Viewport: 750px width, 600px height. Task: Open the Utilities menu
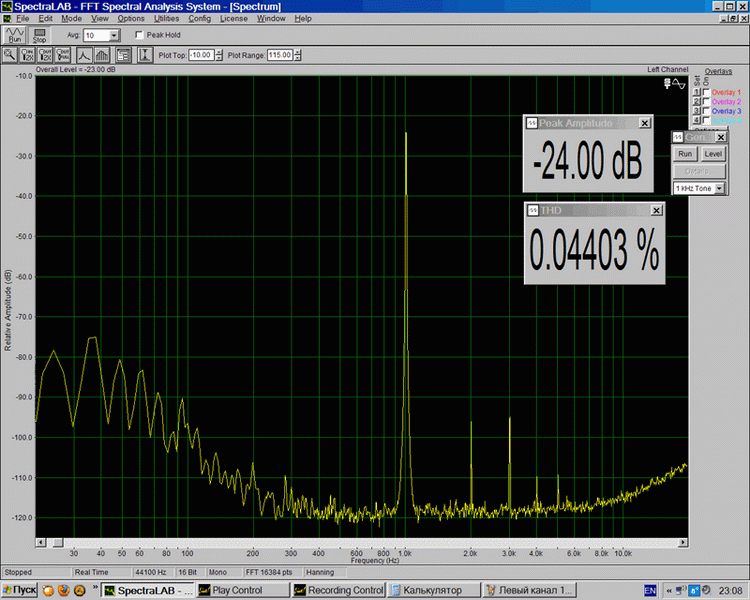click(166, 18)
